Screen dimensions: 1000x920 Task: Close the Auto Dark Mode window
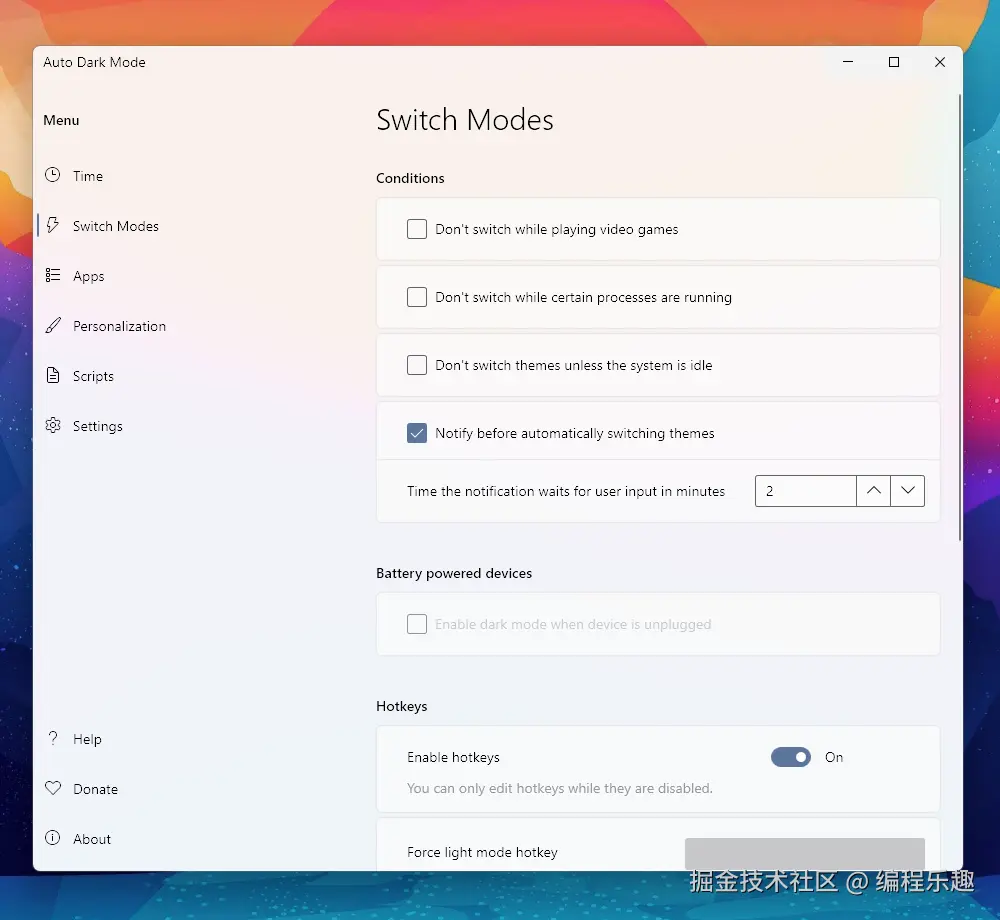point(939,62)
